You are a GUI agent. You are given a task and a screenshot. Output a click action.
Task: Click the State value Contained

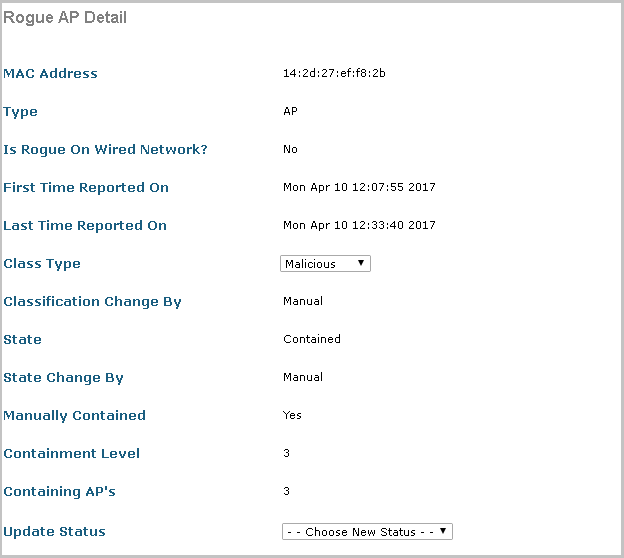tap(312, 339)
